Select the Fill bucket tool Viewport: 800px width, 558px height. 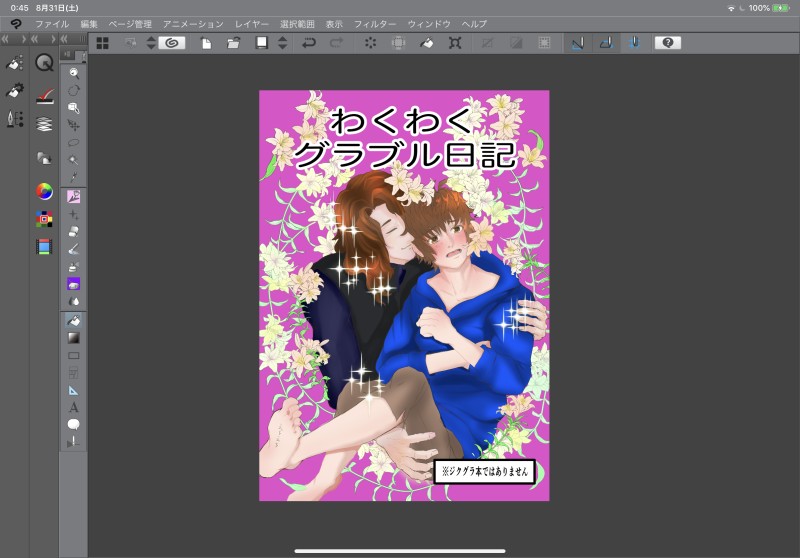click(x=74, y=320)
